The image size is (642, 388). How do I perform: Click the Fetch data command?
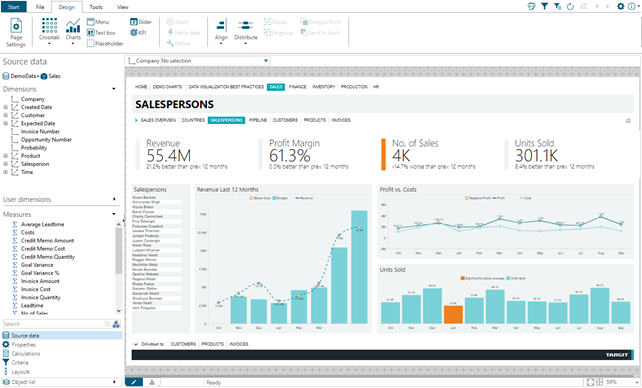click(183, 33)
